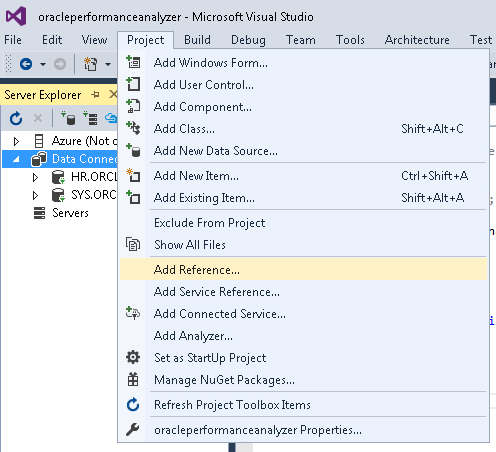Choose the highlighted Add Reference entry
Screen dimensions: 496x452
[x=303, y=270]
